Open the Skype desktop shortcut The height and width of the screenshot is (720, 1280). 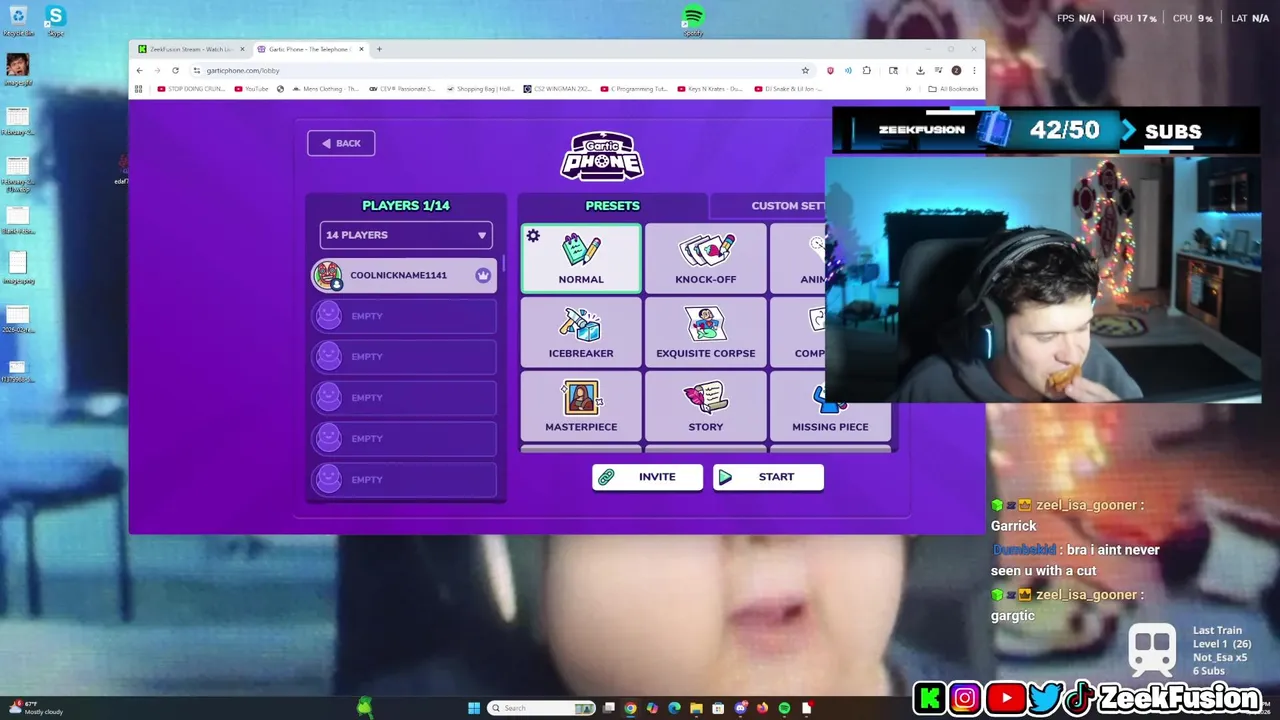[55, 20]
